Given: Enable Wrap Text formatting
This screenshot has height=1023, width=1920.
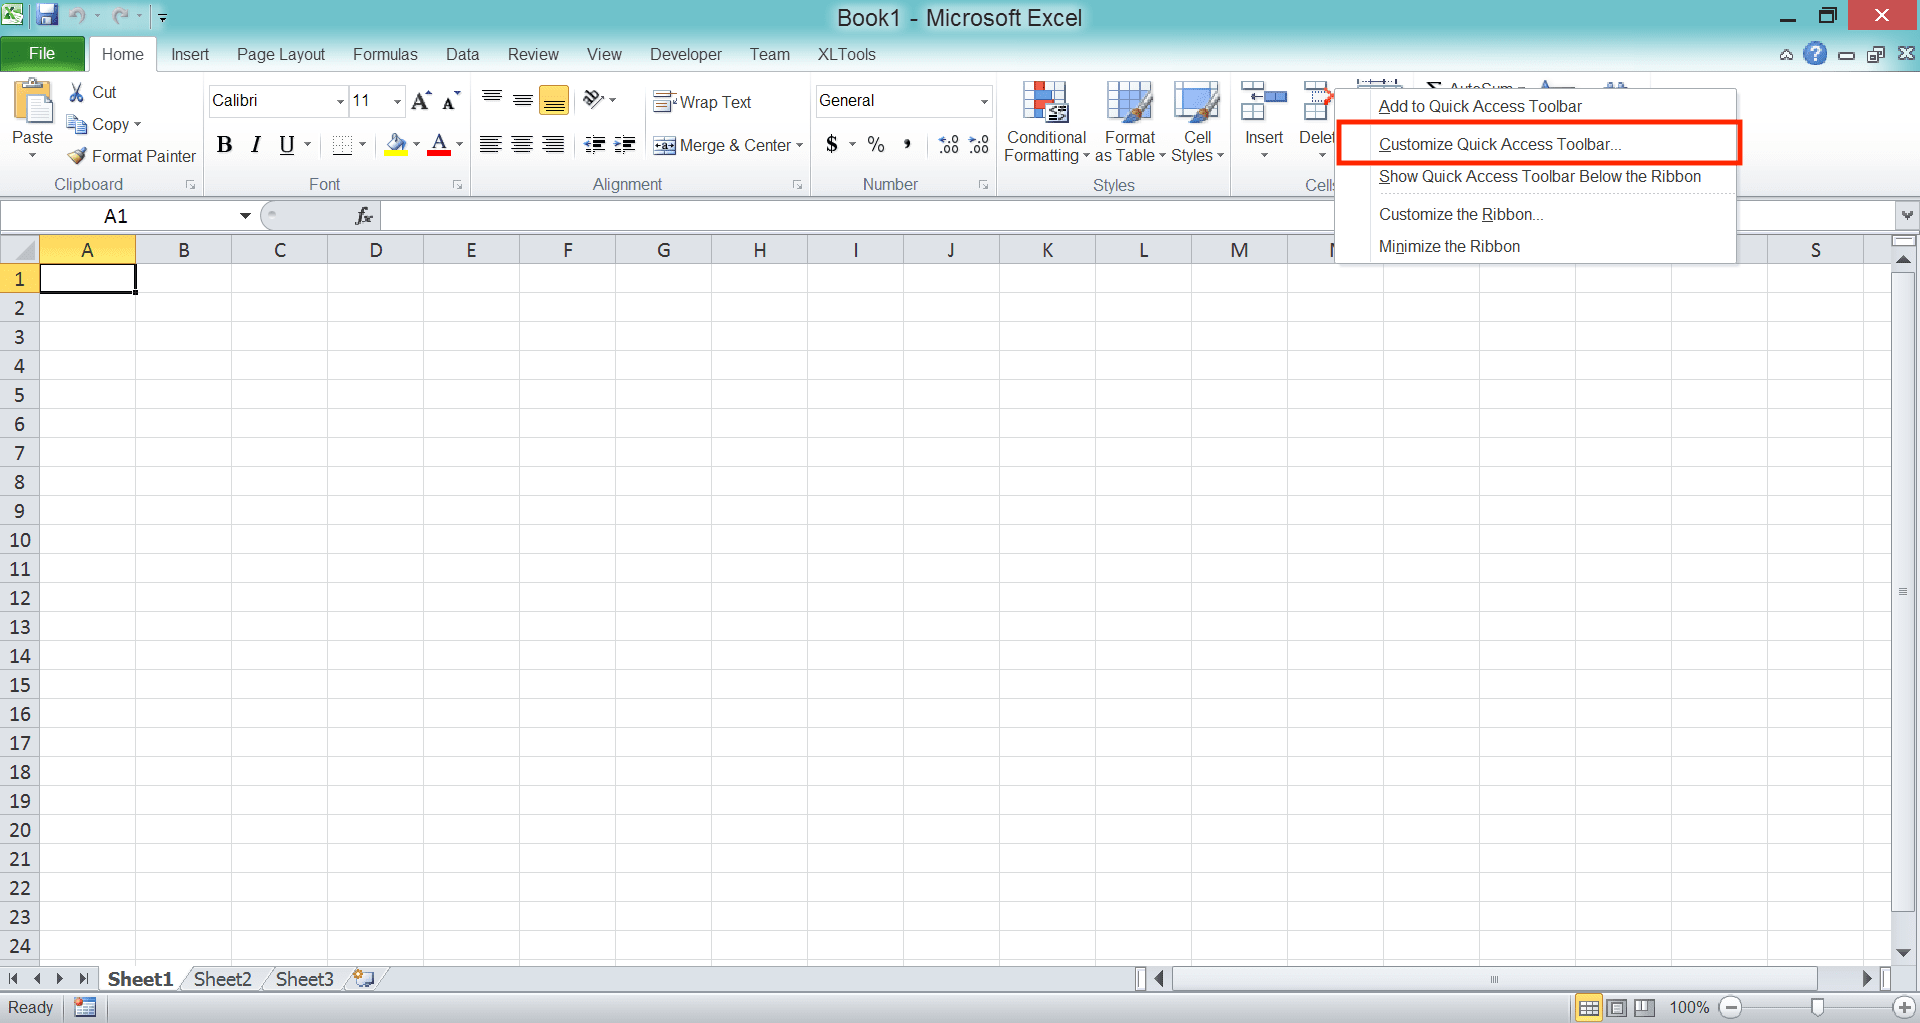Looking at the screenshot, I should (x=703, y=101).
